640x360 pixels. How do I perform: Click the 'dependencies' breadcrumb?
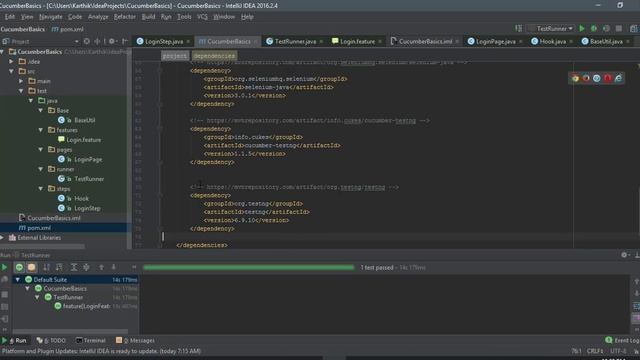coord(214,56)
